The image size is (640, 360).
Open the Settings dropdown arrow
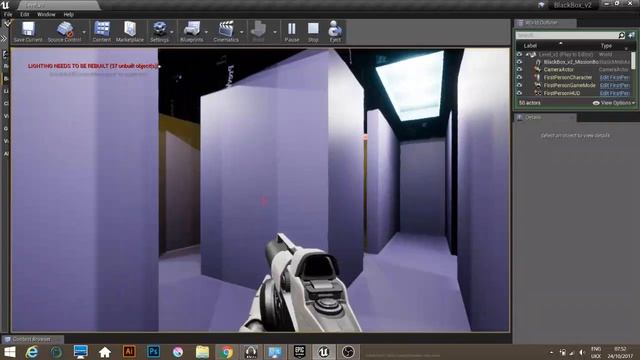click(172, 32)
